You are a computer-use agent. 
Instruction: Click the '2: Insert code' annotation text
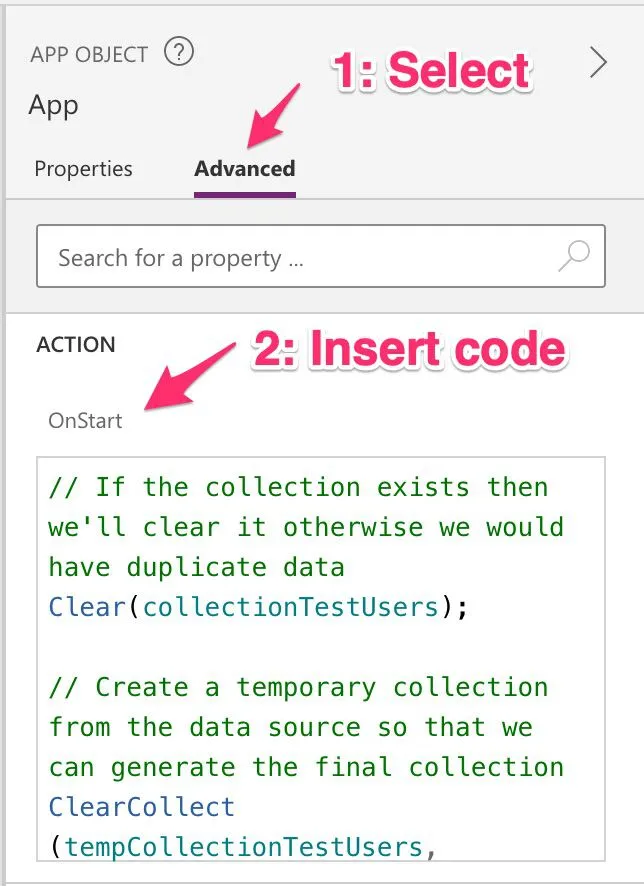[408, 350]
